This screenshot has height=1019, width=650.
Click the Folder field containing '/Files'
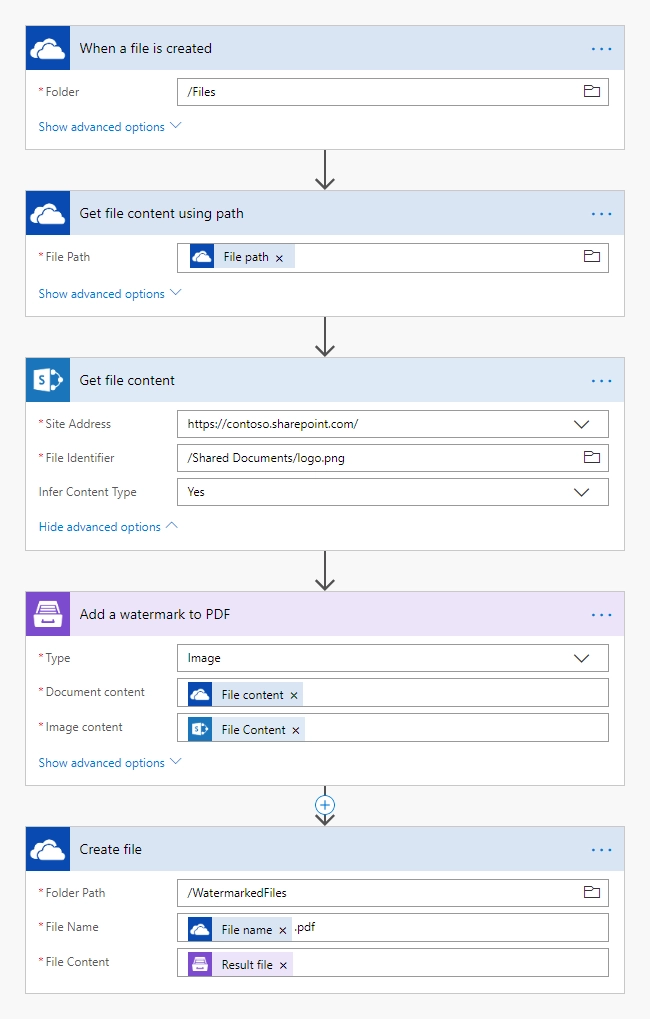tap(393, 92)
